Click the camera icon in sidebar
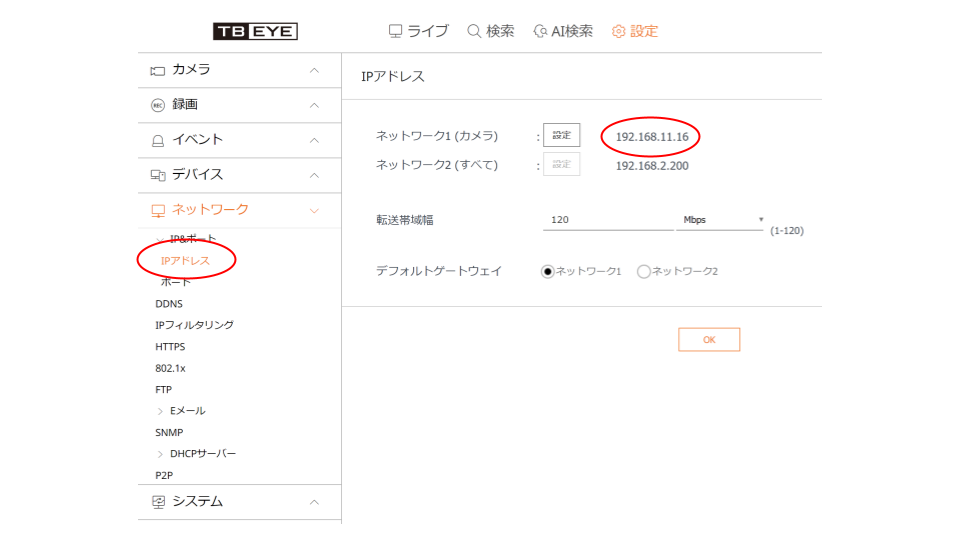Viewport: 960px width, 540px height. point(158,70)
